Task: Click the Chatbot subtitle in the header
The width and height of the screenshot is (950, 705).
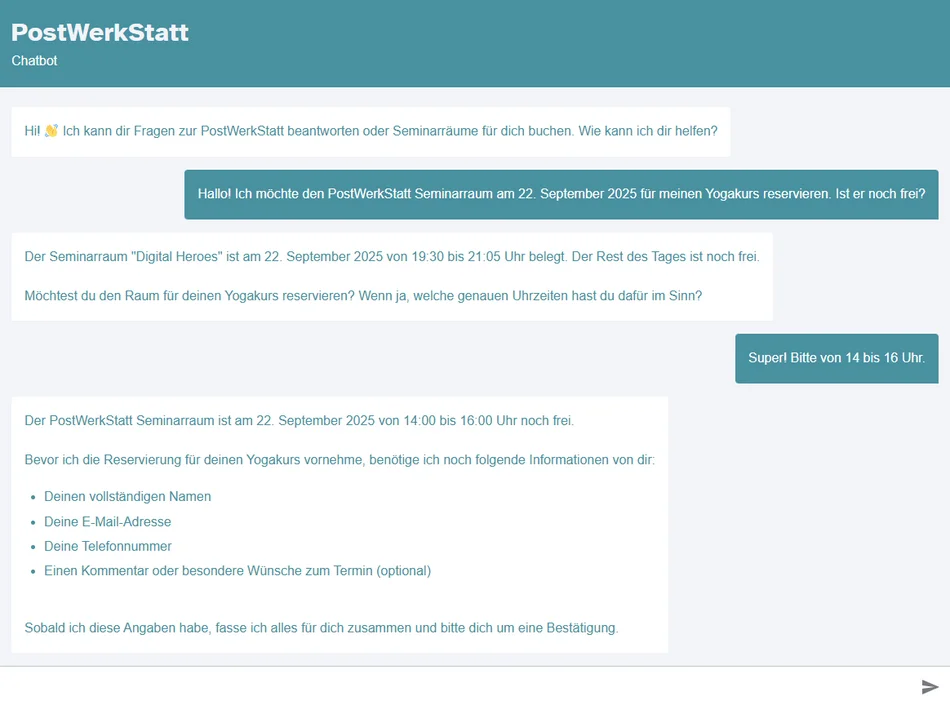Action: [34, 61]
